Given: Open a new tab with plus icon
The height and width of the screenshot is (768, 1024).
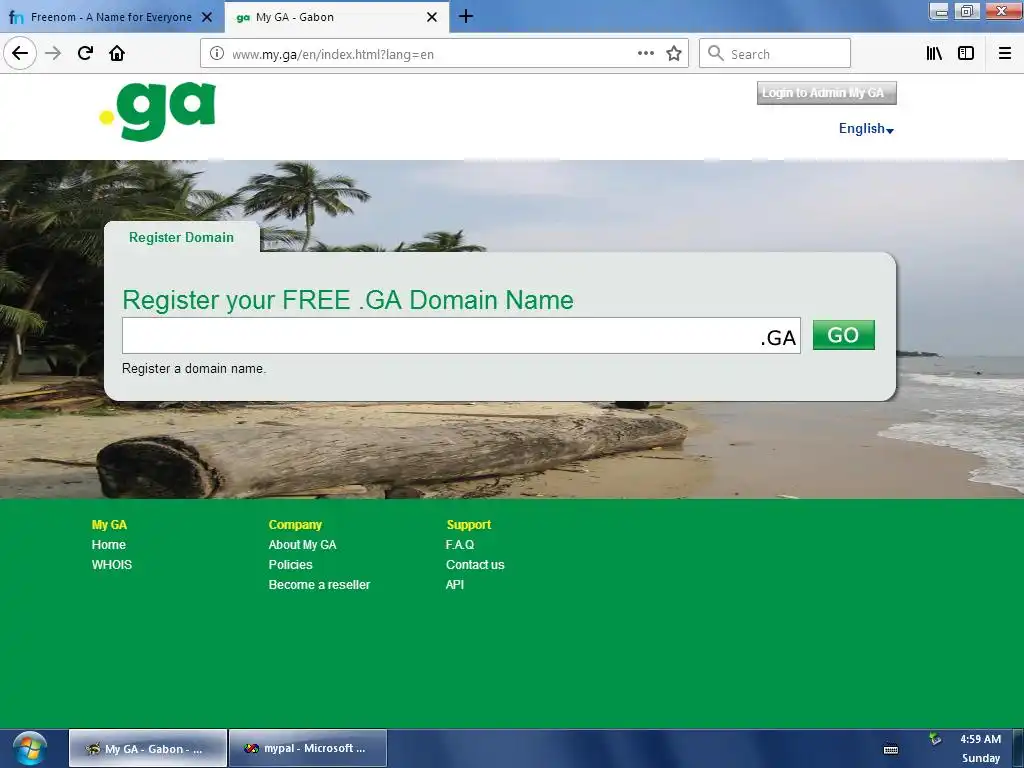Looking at the screenshot, I should 466,16.
